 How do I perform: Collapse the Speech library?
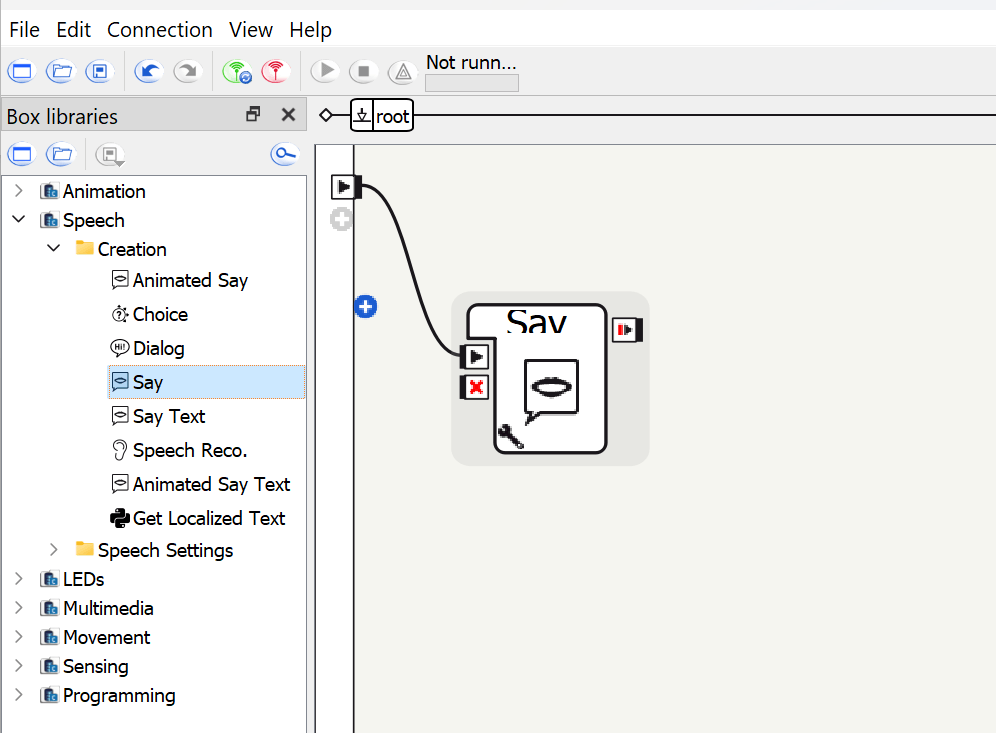pyautogui.click(x=19, y=220)
